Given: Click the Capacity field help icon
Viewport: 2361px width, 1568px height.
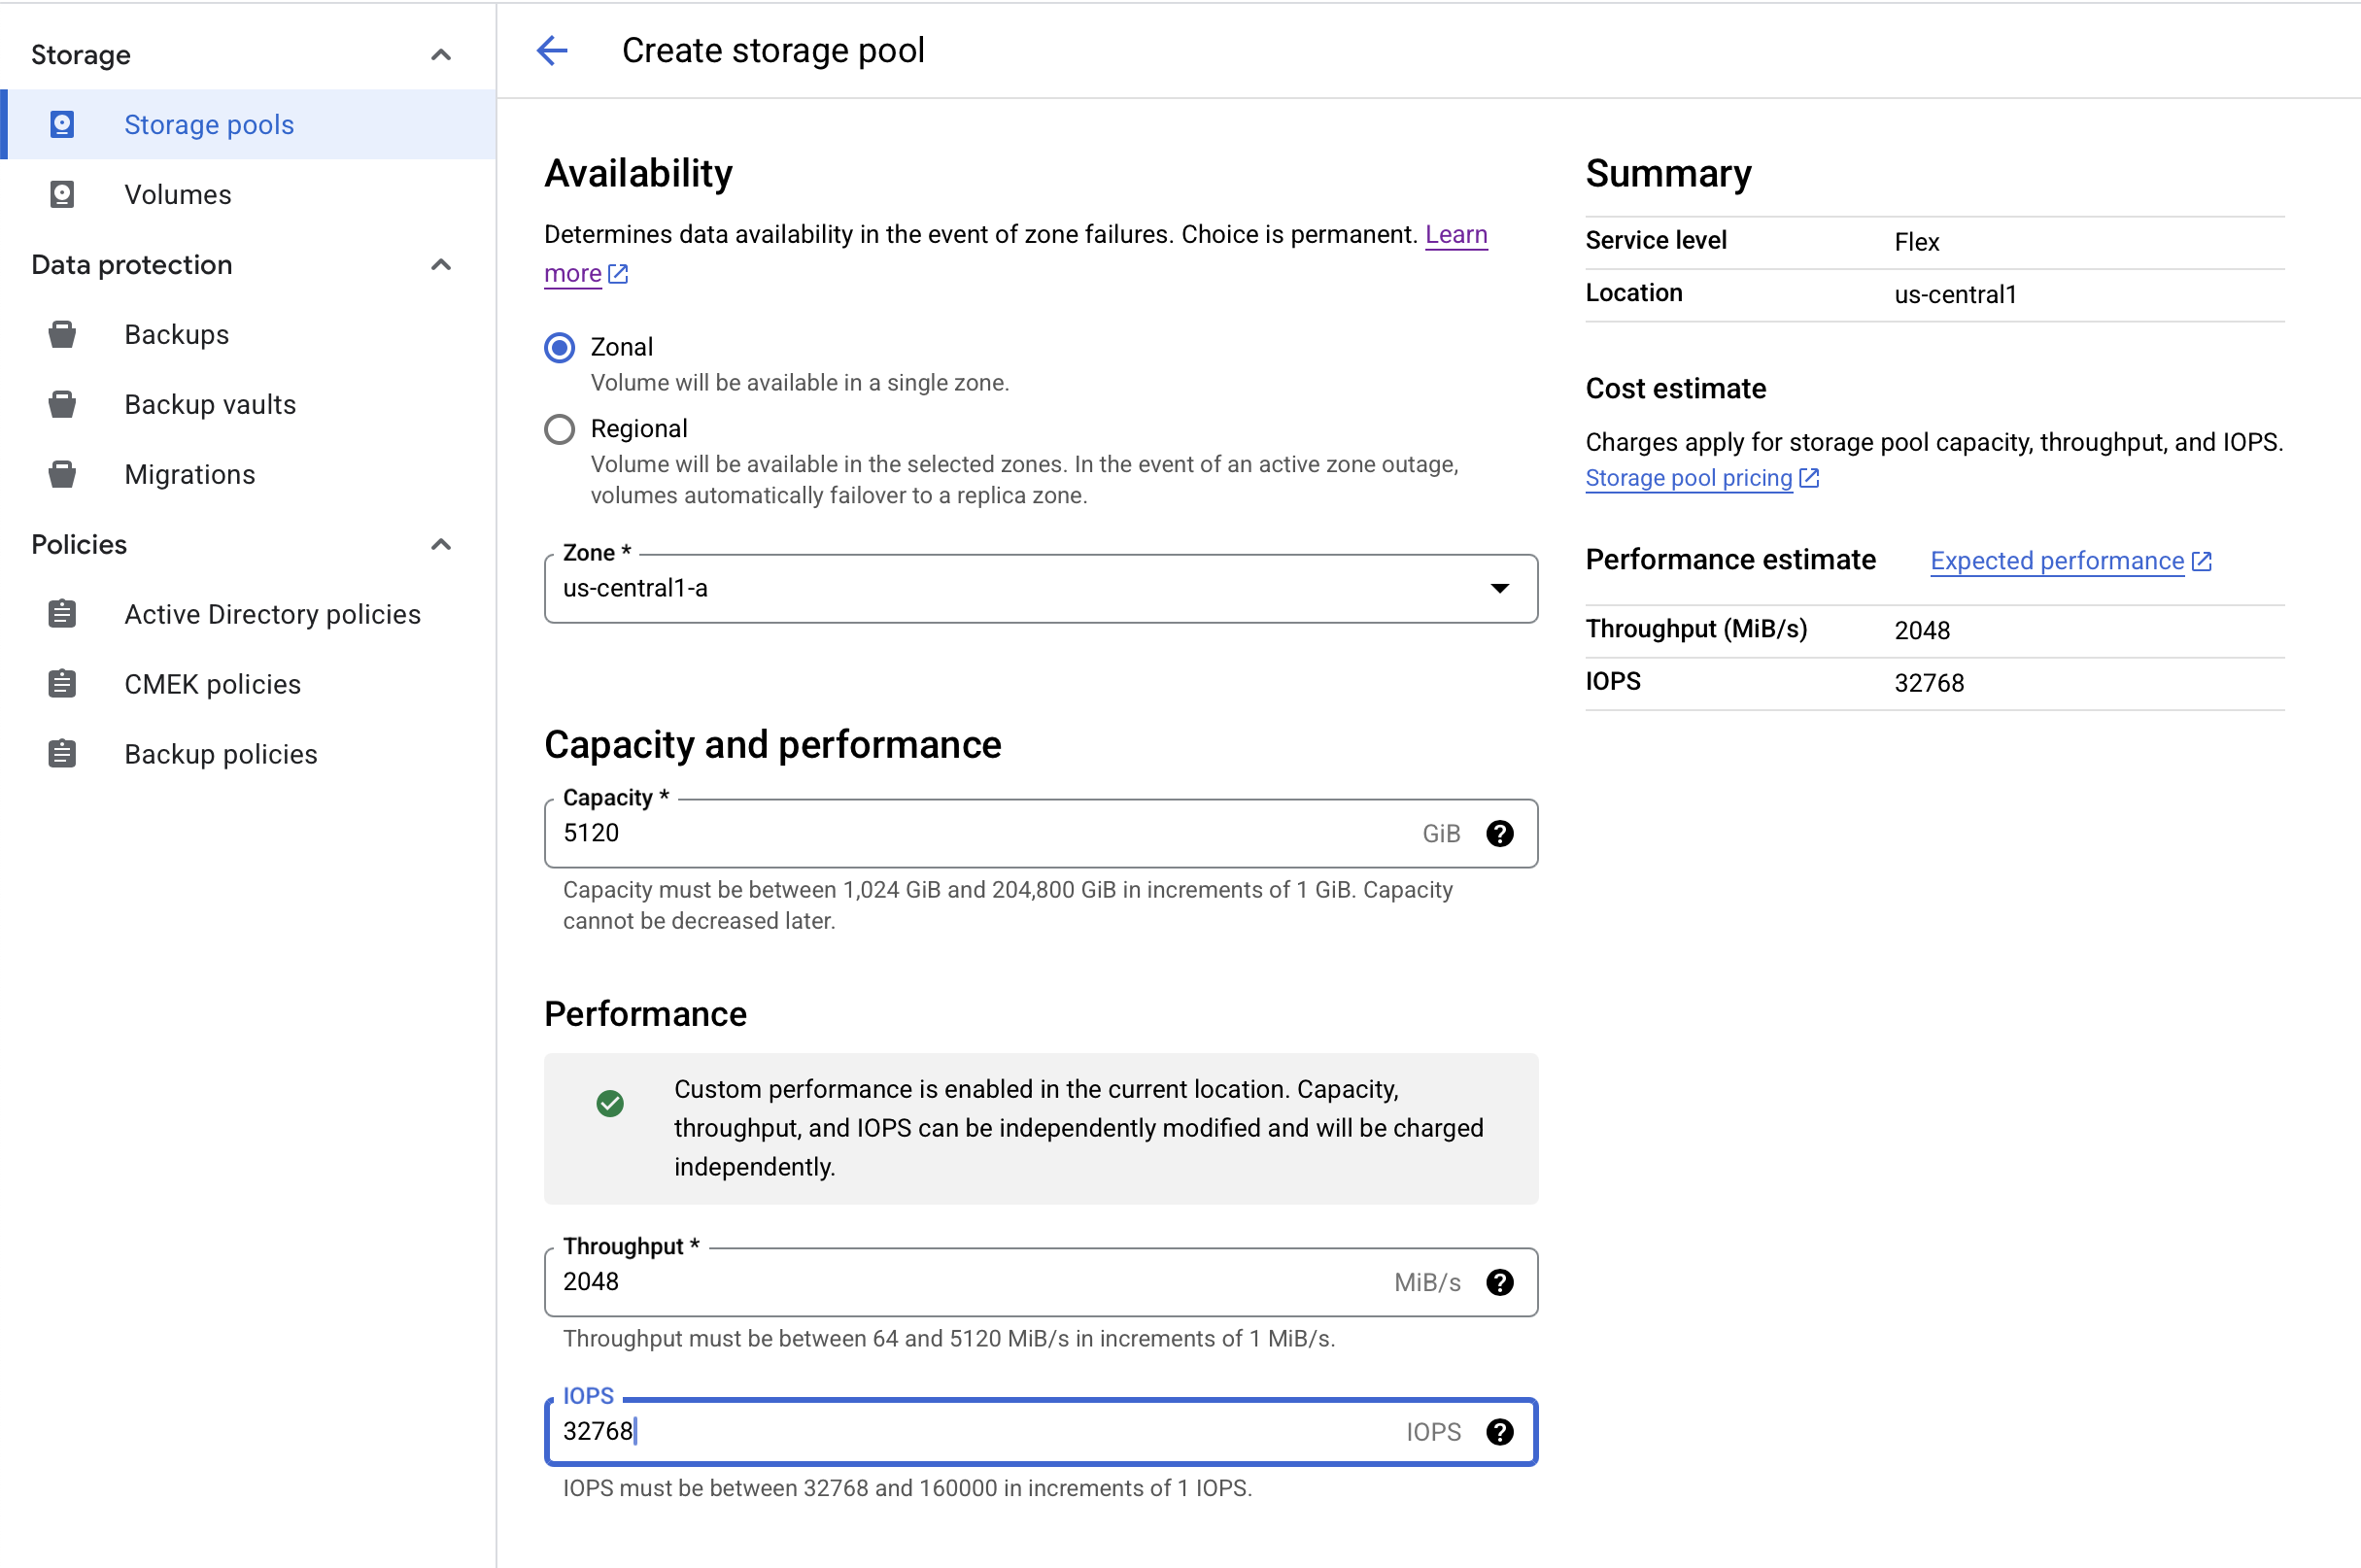Looking at the screenshot, I should (x=1499, y=833).
